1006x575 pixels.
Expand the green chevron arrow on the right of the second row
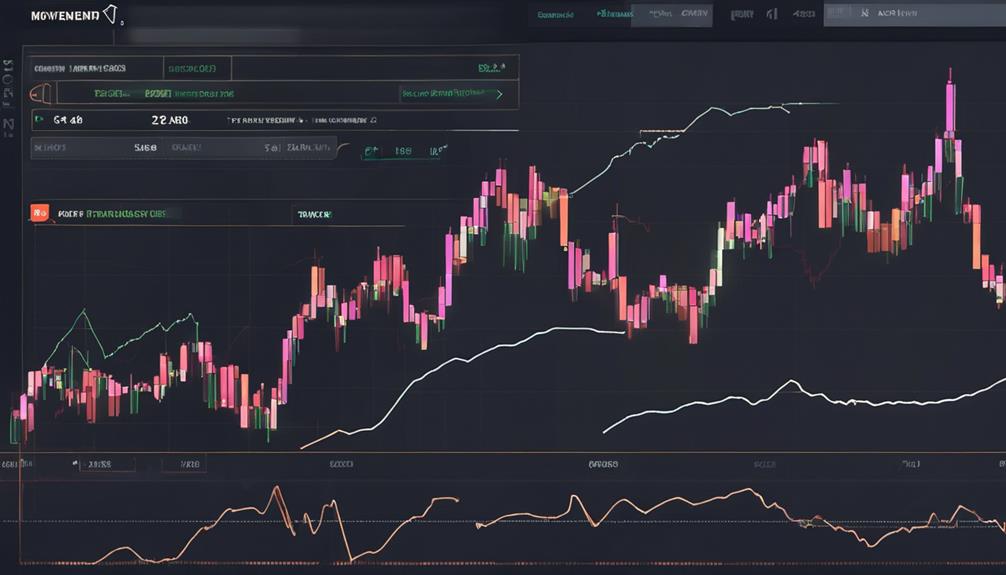tap(500, 94)
